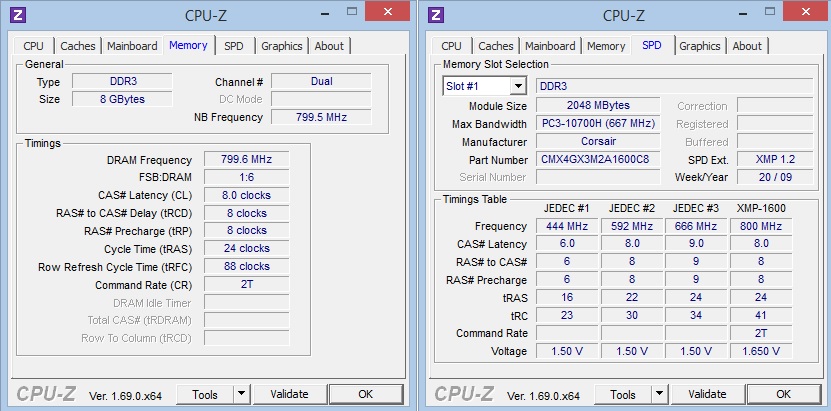Screen dimensions: 831x411
Task: Click OK in the left window
Action: pos(366,394)
